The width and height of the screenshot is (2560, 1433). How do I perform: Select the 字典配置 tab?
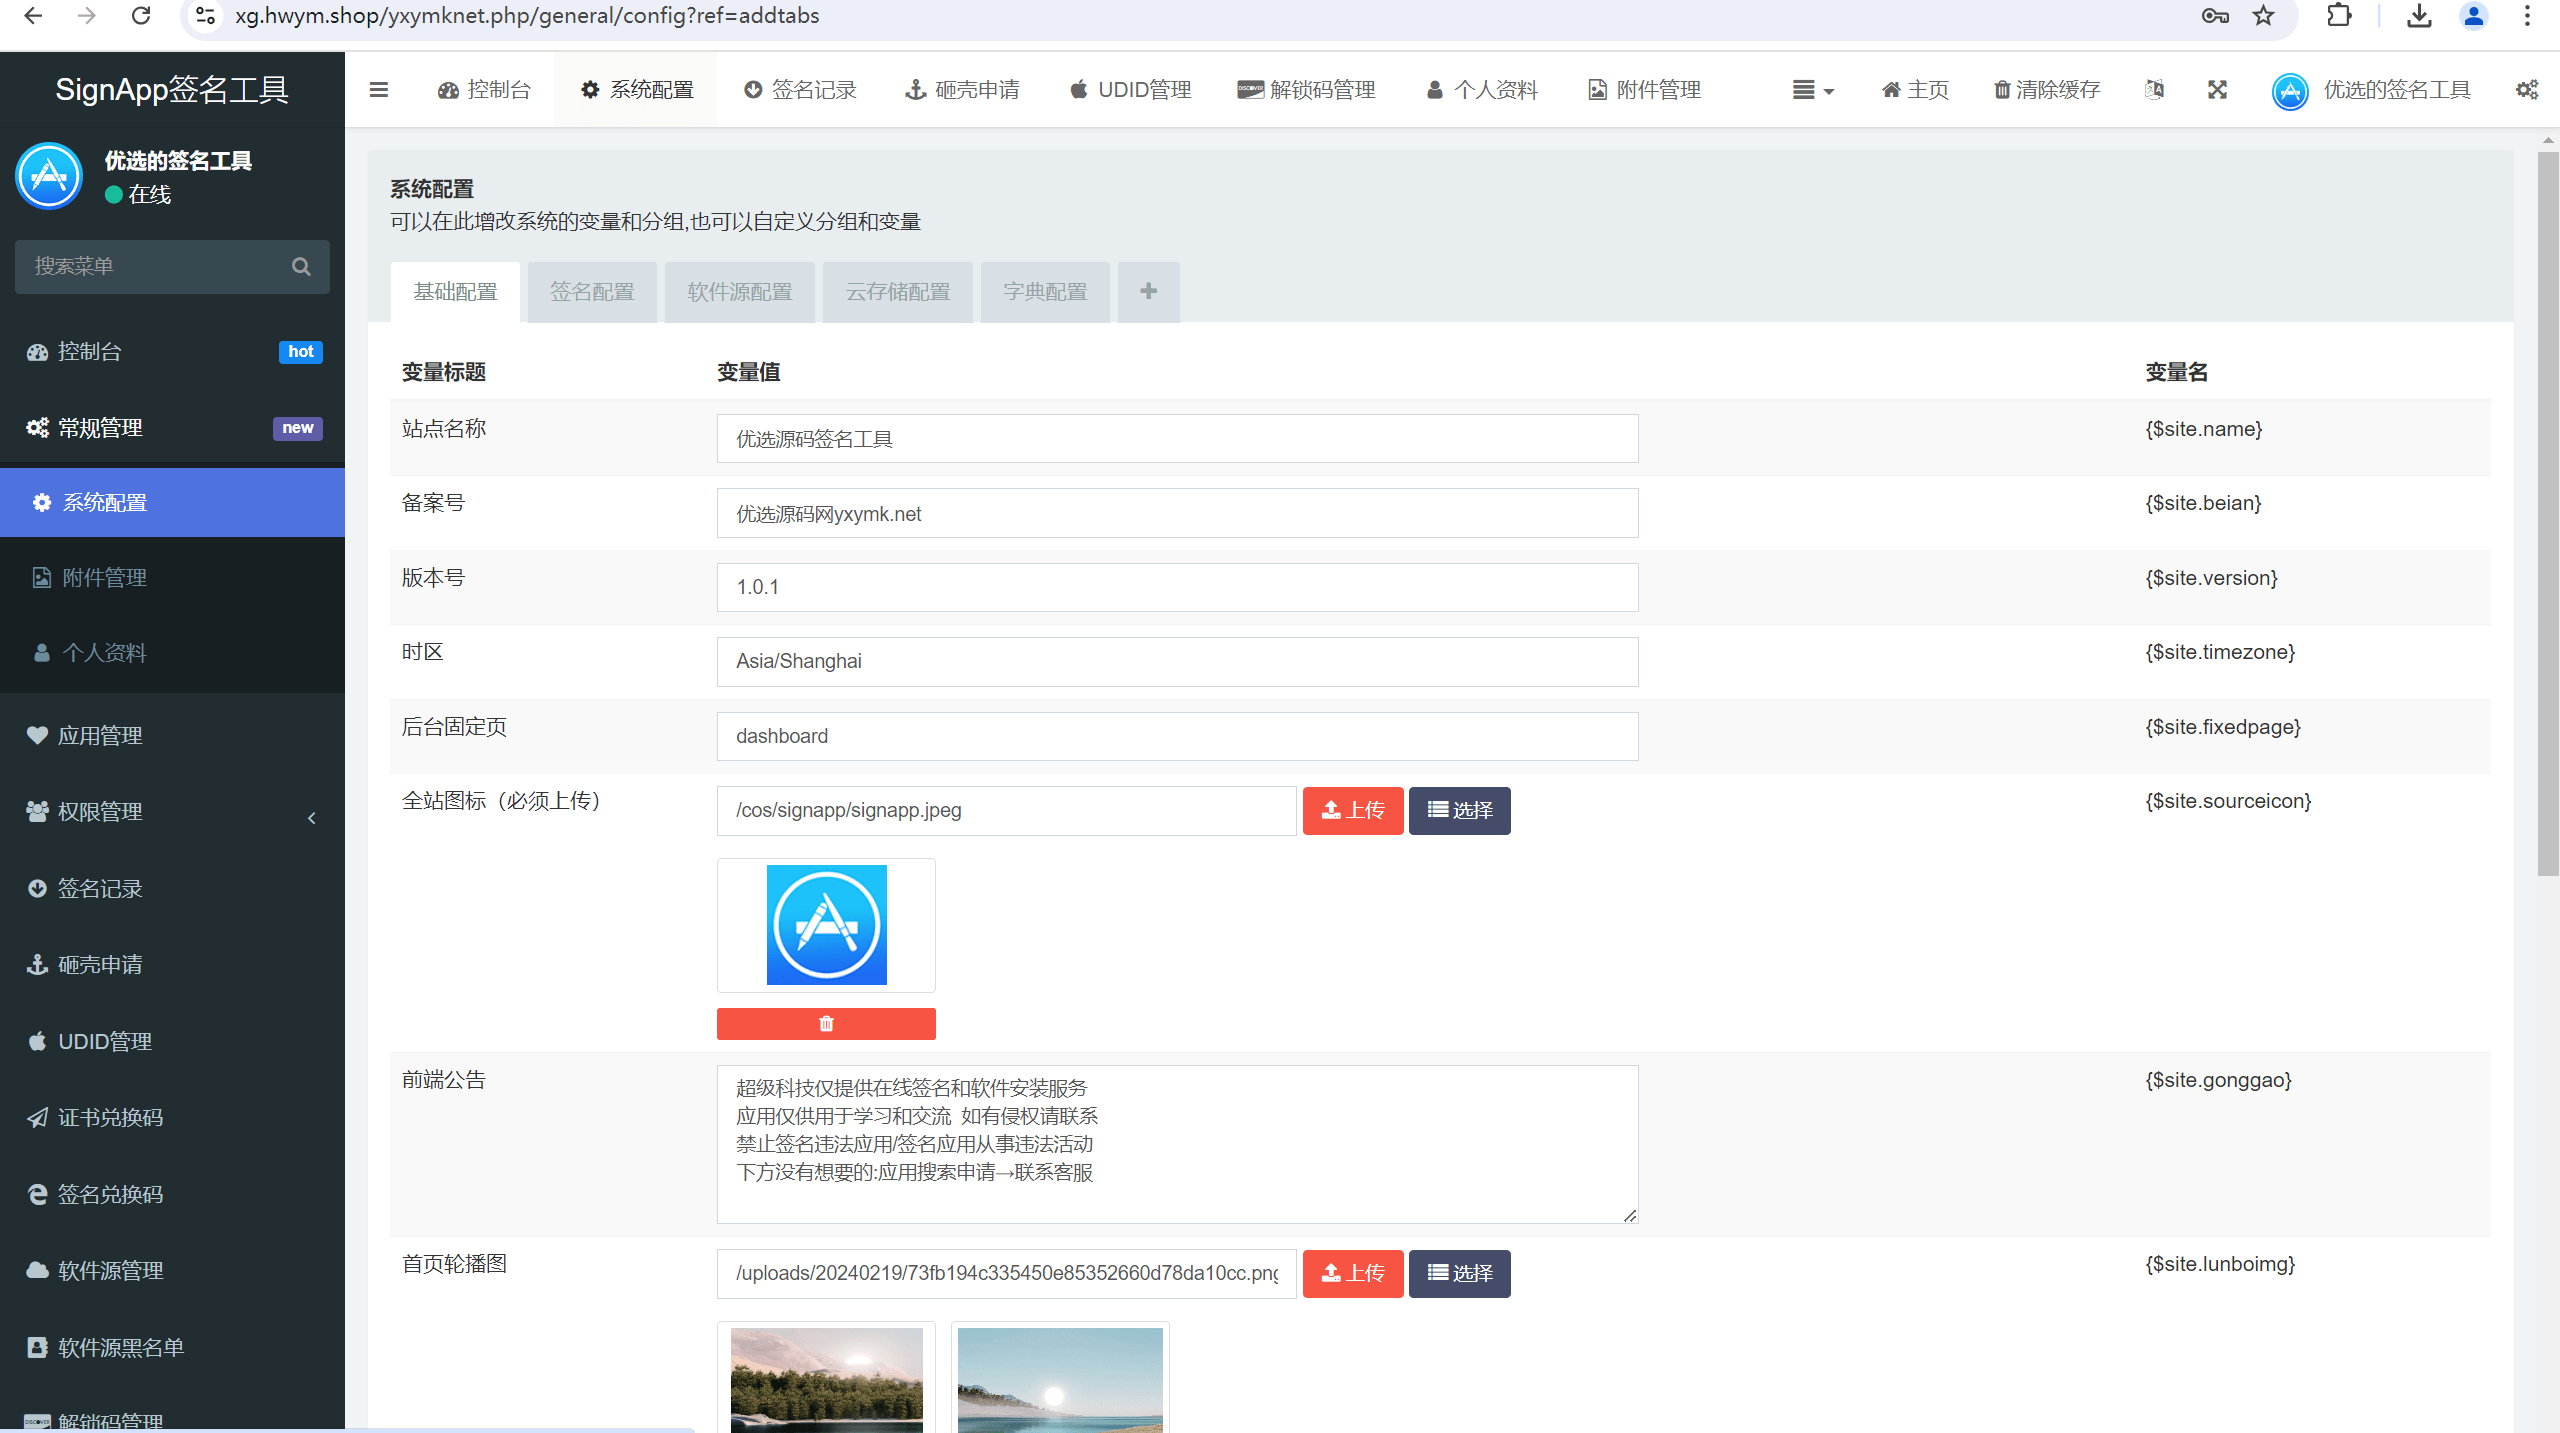1045,291
